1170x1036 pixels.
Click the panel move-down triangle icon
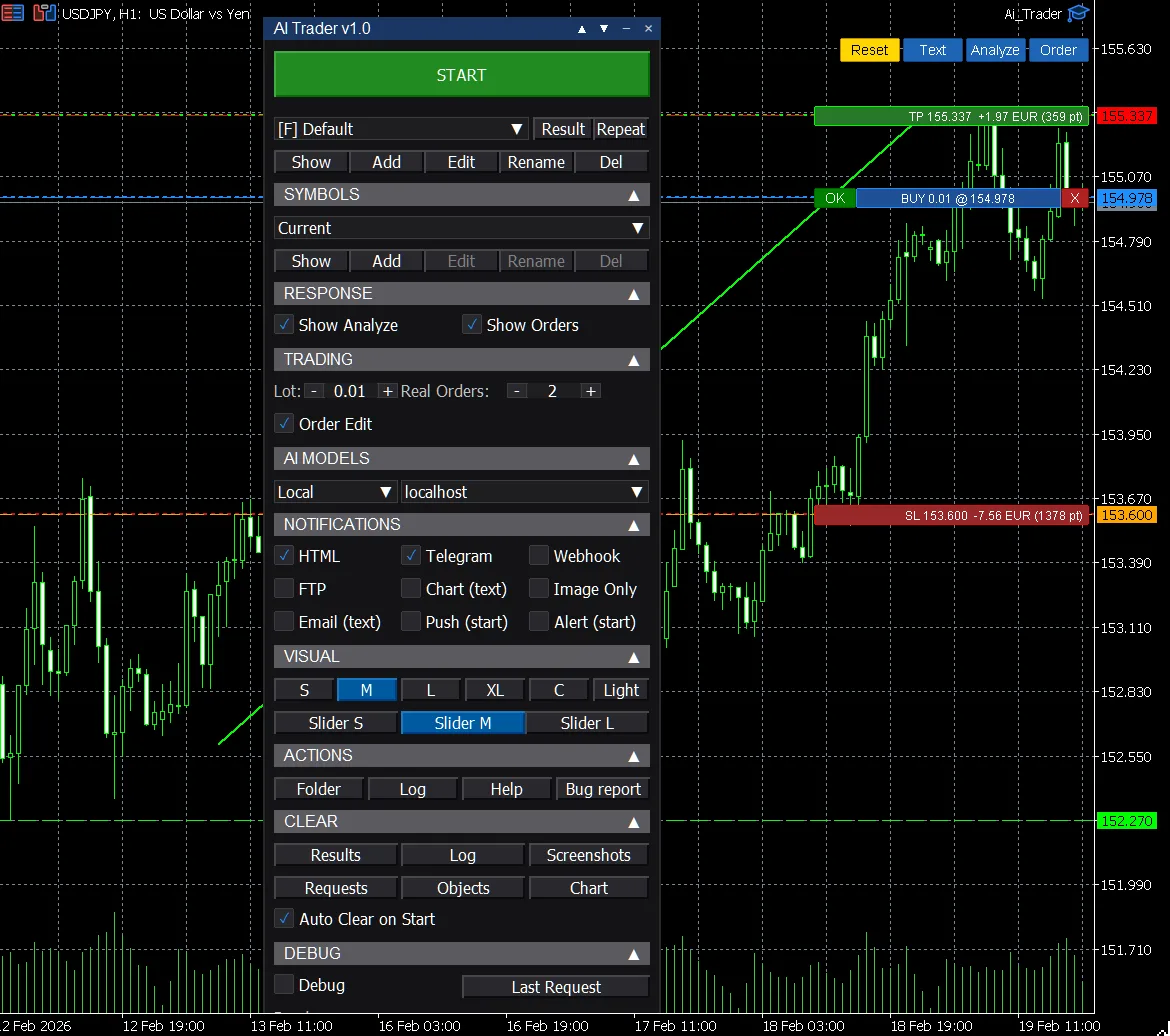pos(604,29)
